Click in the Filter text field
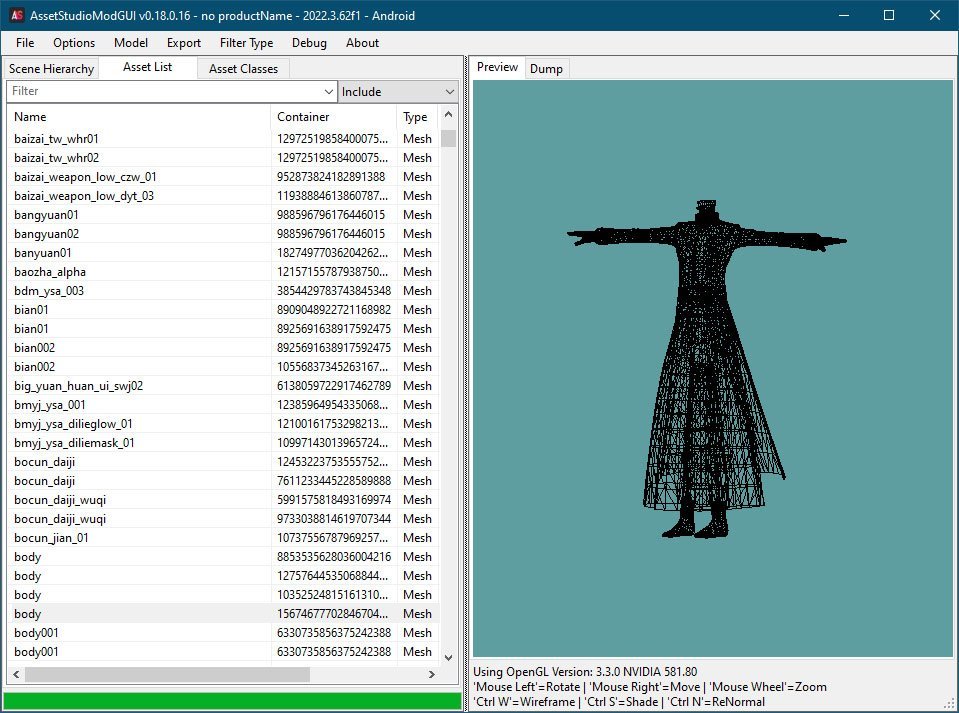This screenshot has height=713, width=959. 165,92
